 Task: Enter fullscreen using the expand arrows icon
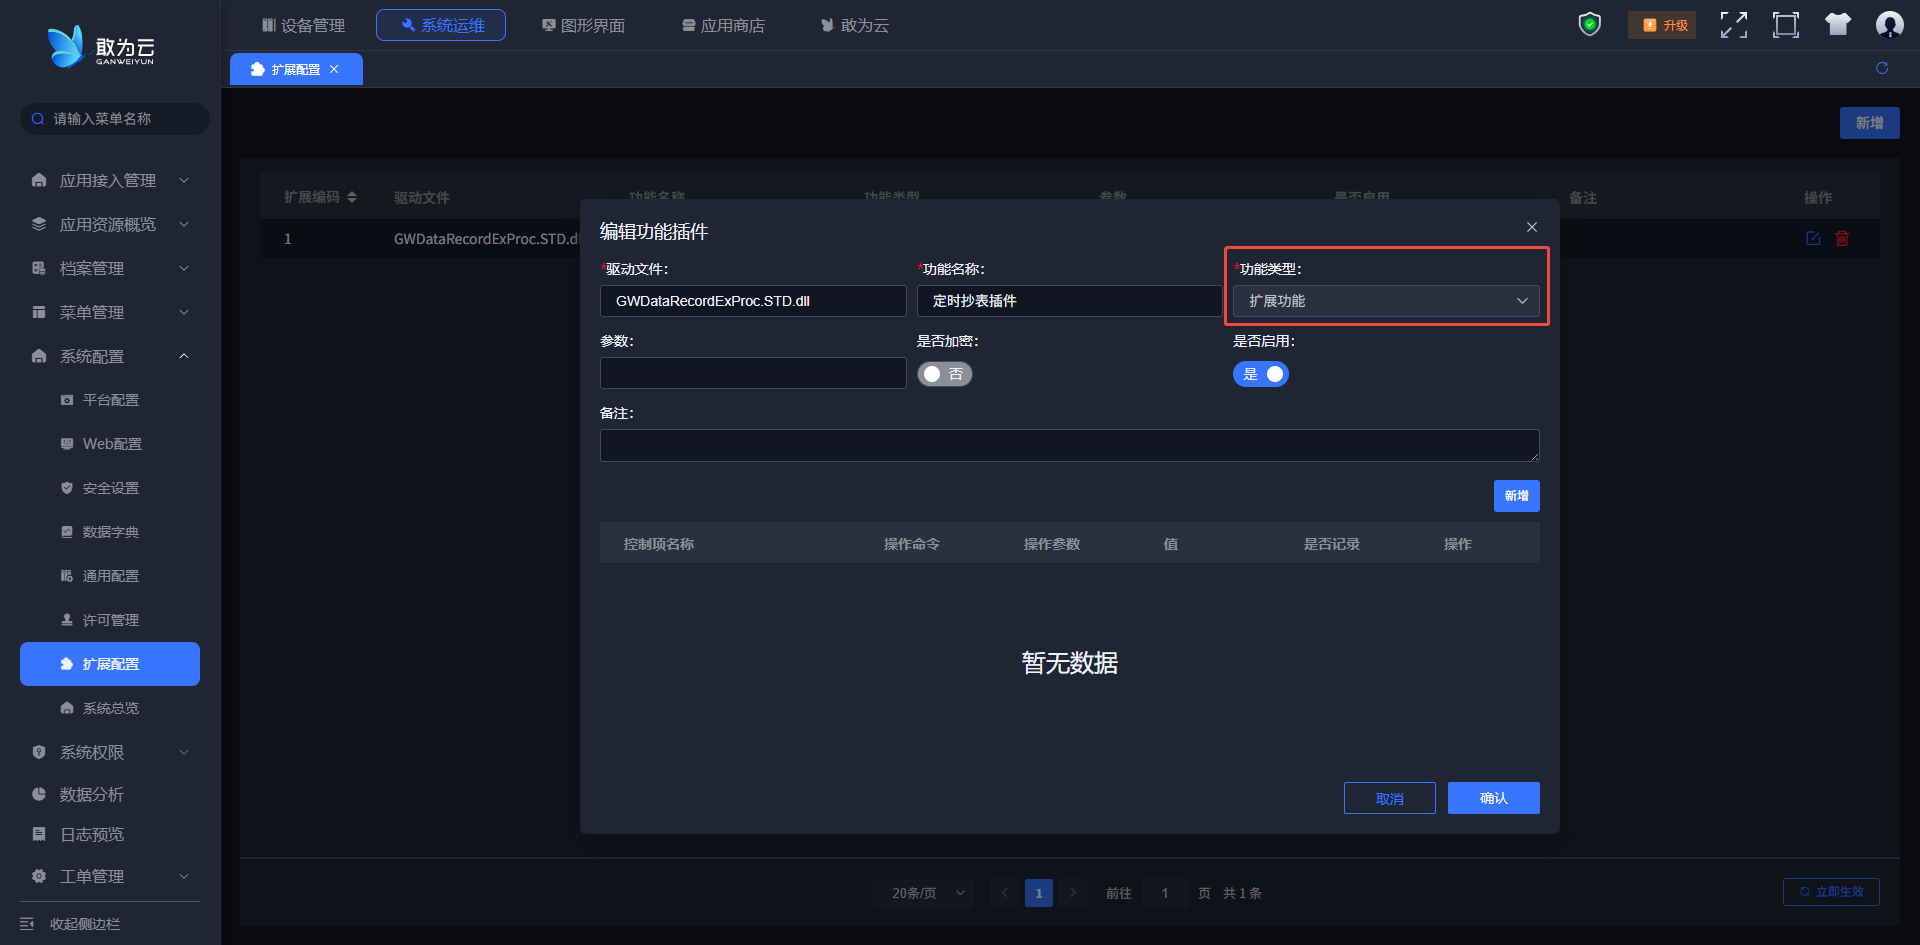point(1733,25)
